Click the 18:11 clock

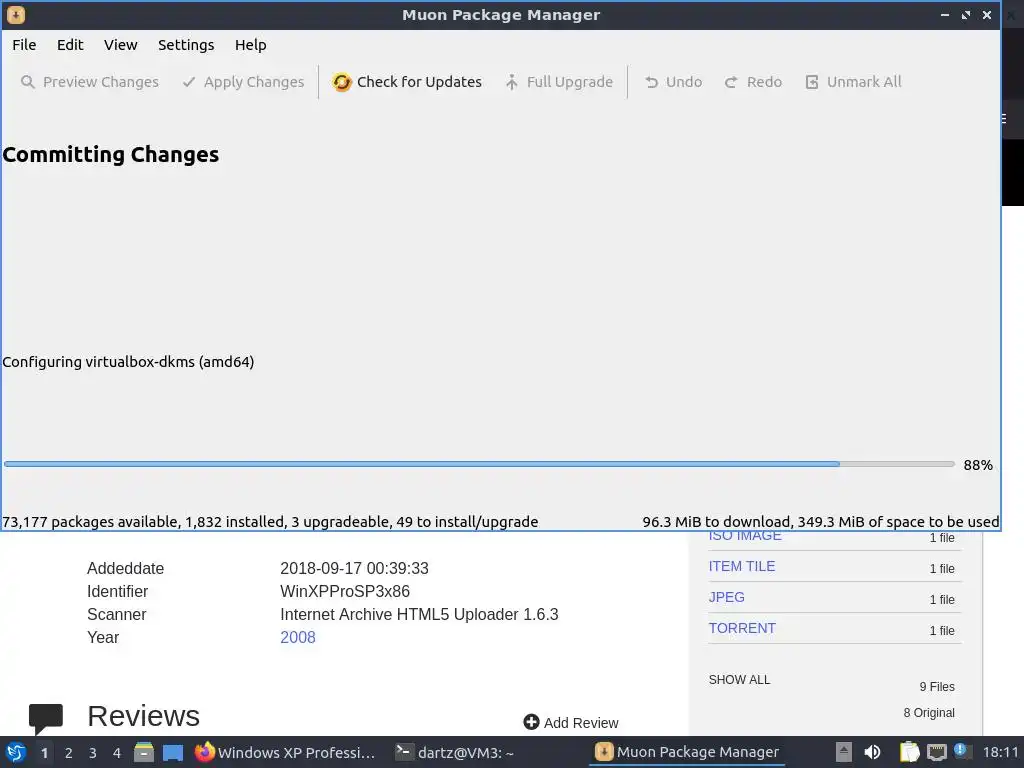point(1000,752)
